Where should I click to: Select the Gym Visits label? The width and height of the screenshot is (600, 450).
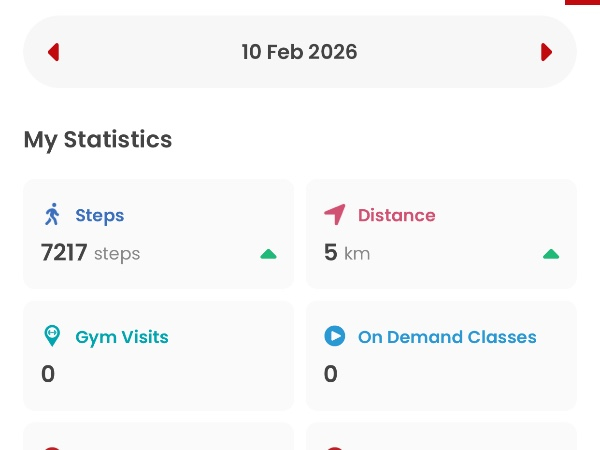click(121, 337)
